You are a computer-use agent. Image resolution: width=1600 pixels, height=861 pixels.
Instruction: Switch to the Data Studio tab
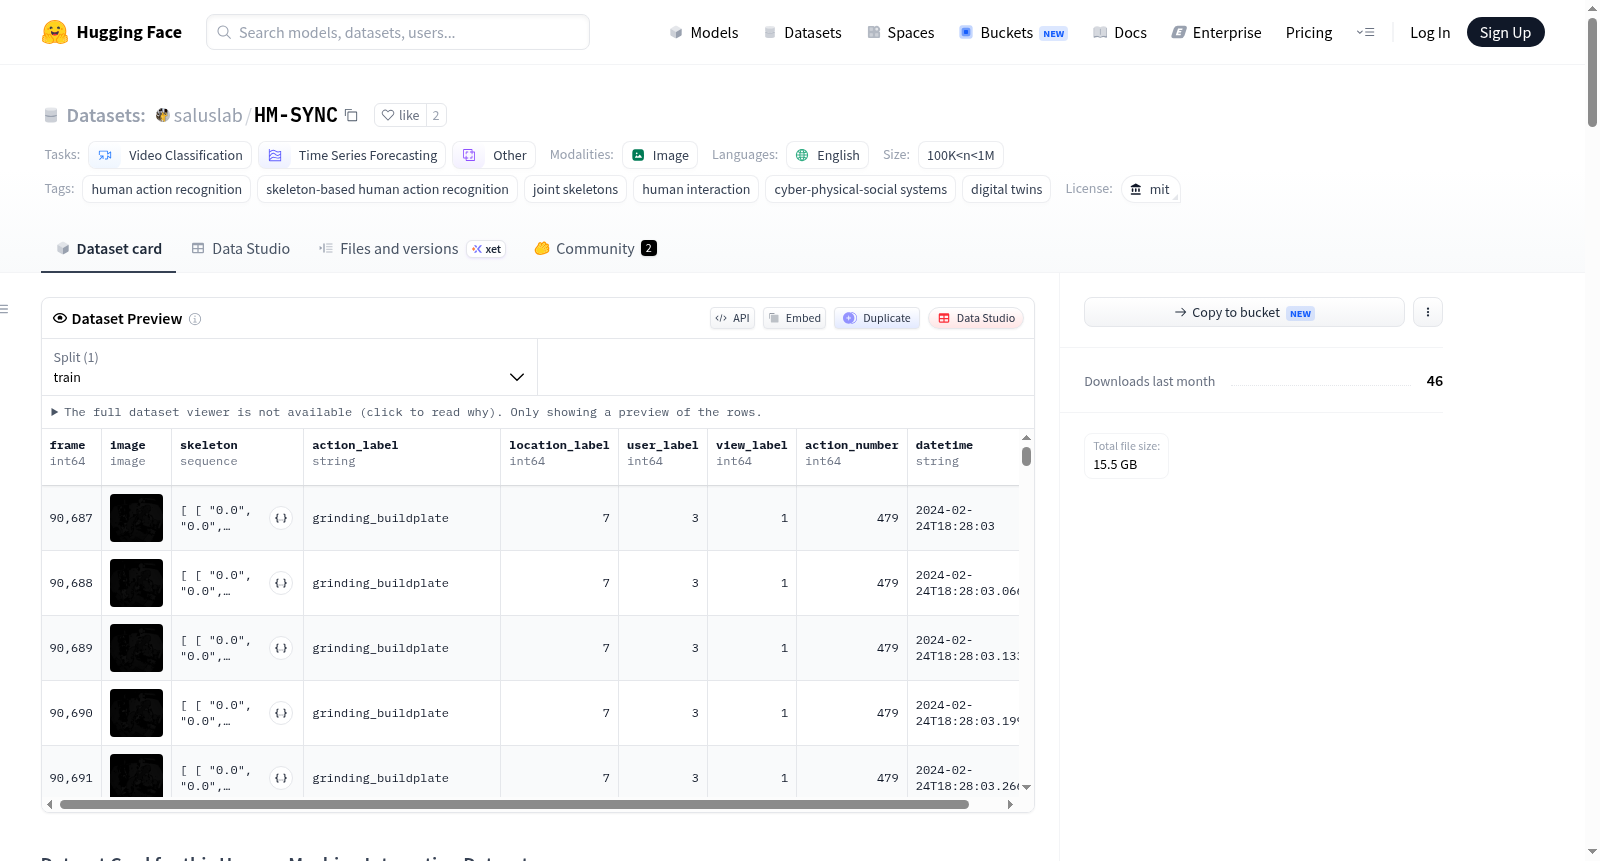240,249
